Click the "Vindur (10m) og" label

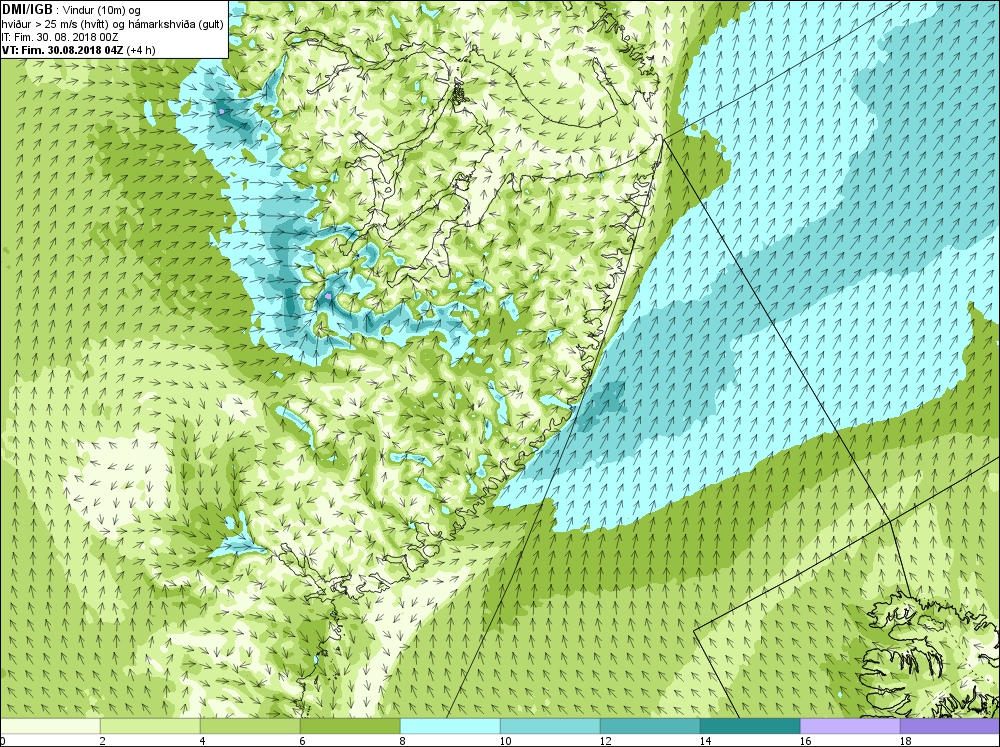(x=102, y=11)
